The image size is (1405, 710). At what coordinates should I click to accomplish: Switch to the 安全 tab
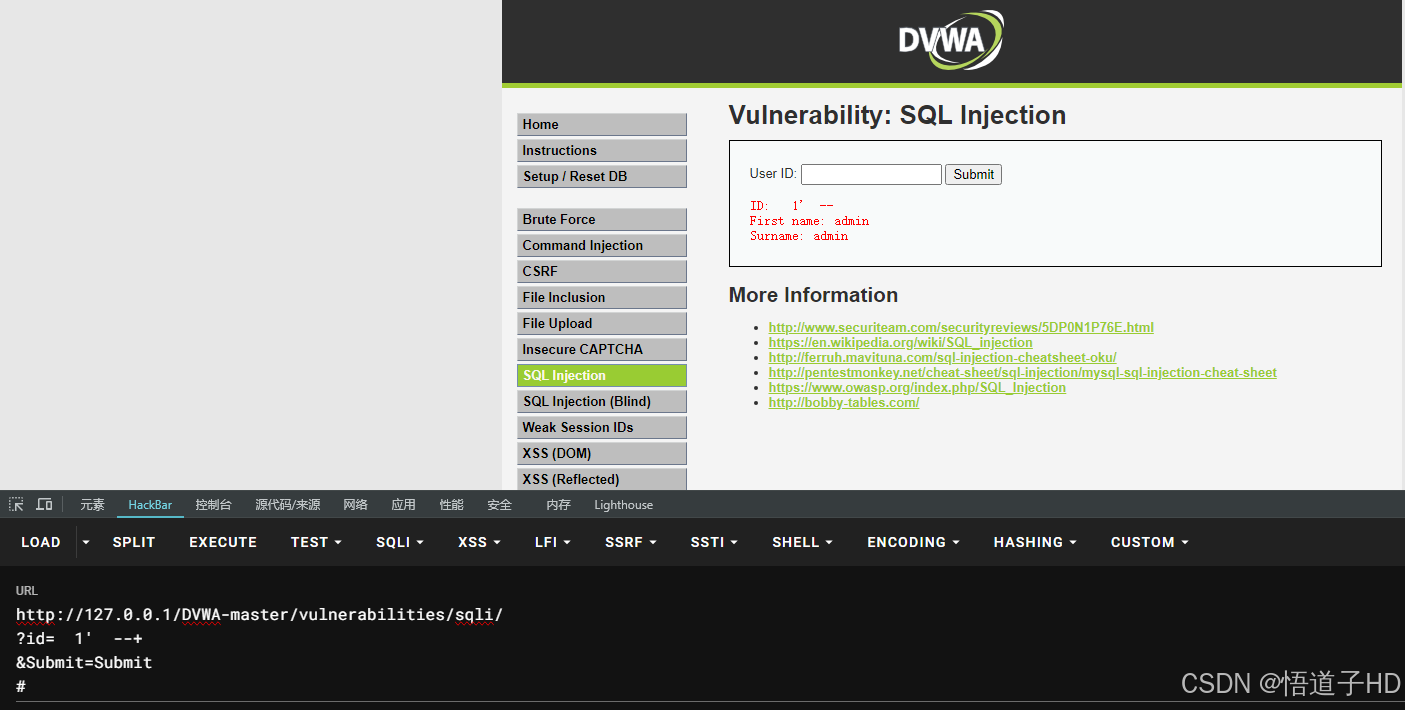pos(499,505)
